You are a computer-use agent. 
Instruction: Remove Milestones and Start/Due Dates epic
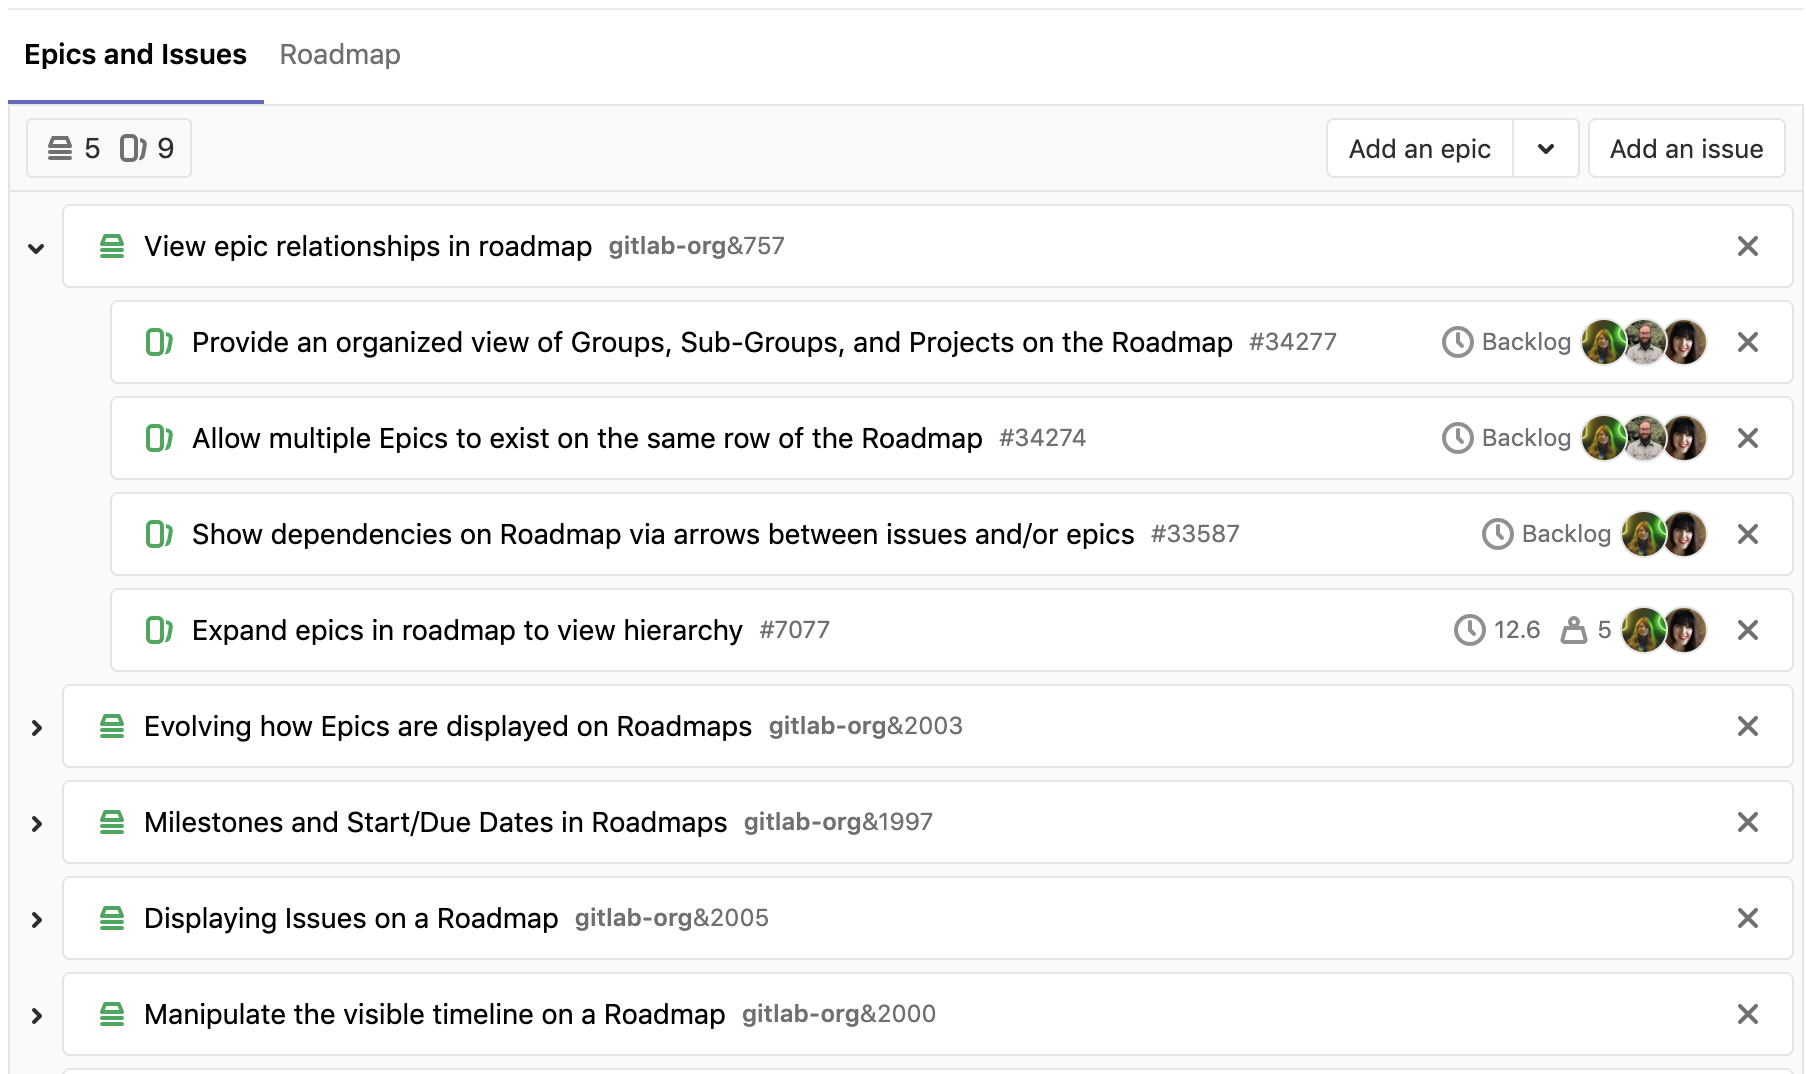coord(1747,822)
